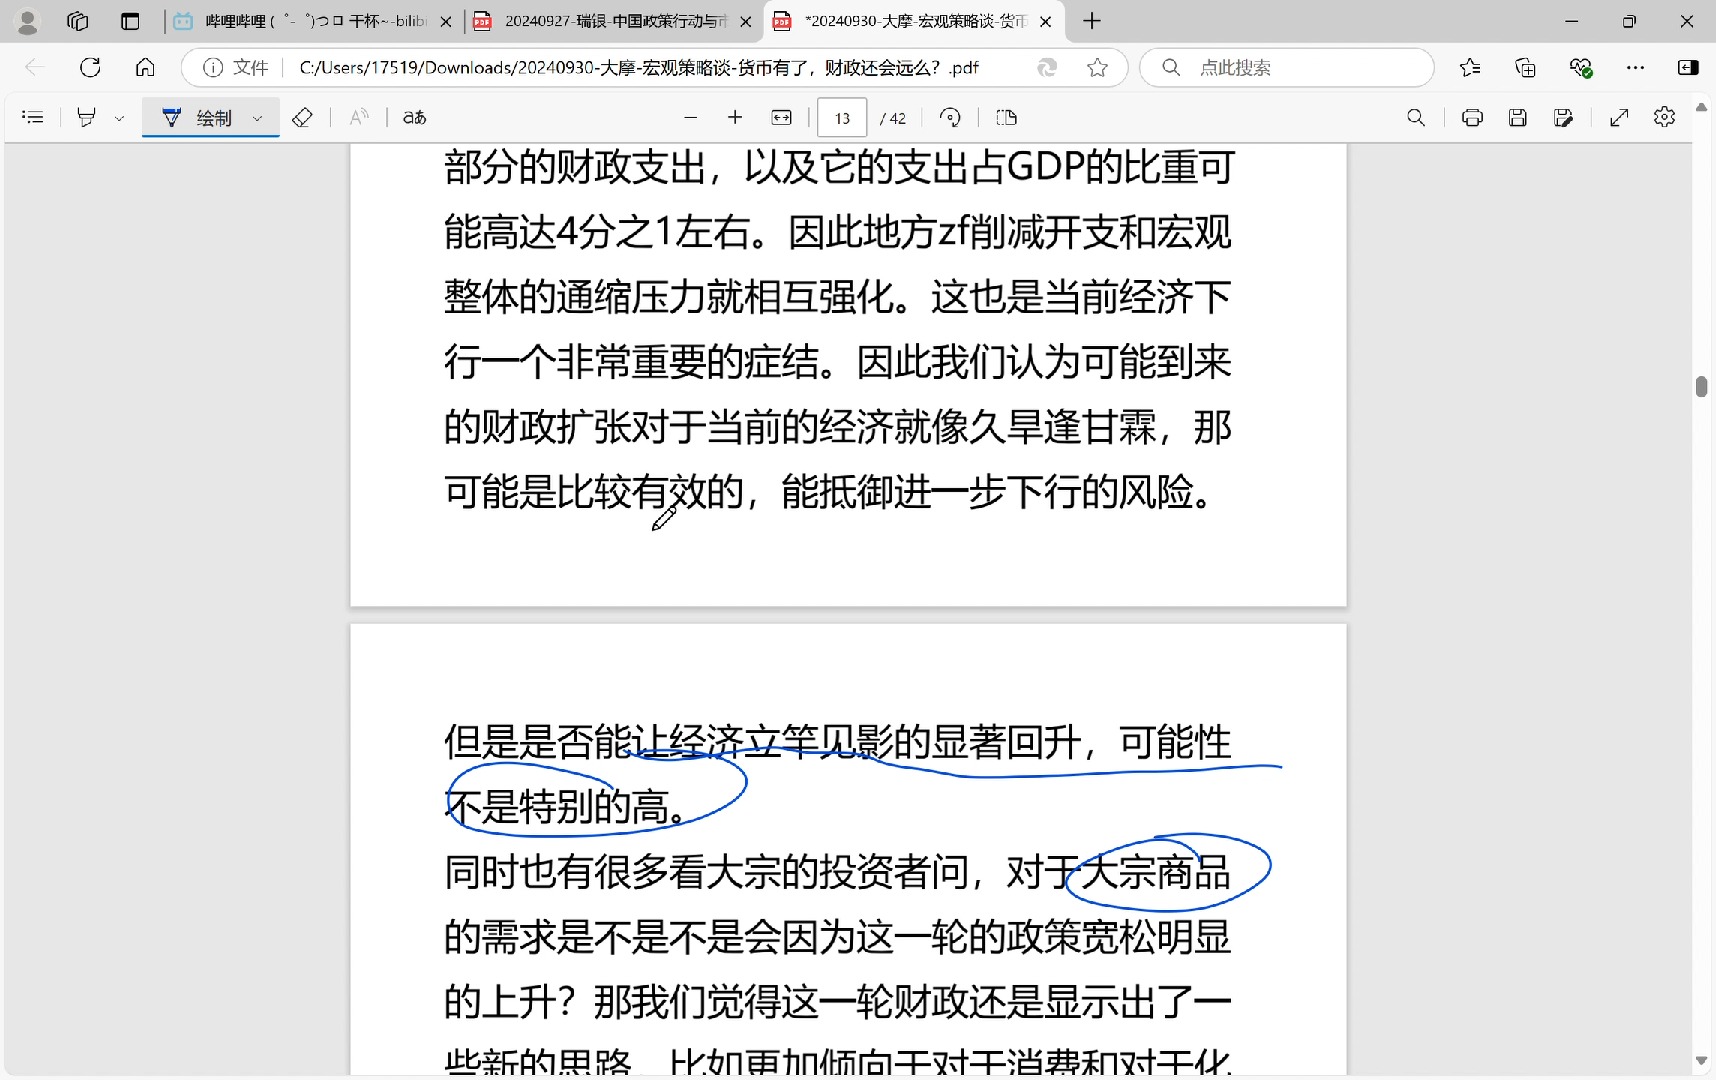Toggle page view layout icon
The width and height of the screenshot is (1716, 1080).
coord(1007,118)
